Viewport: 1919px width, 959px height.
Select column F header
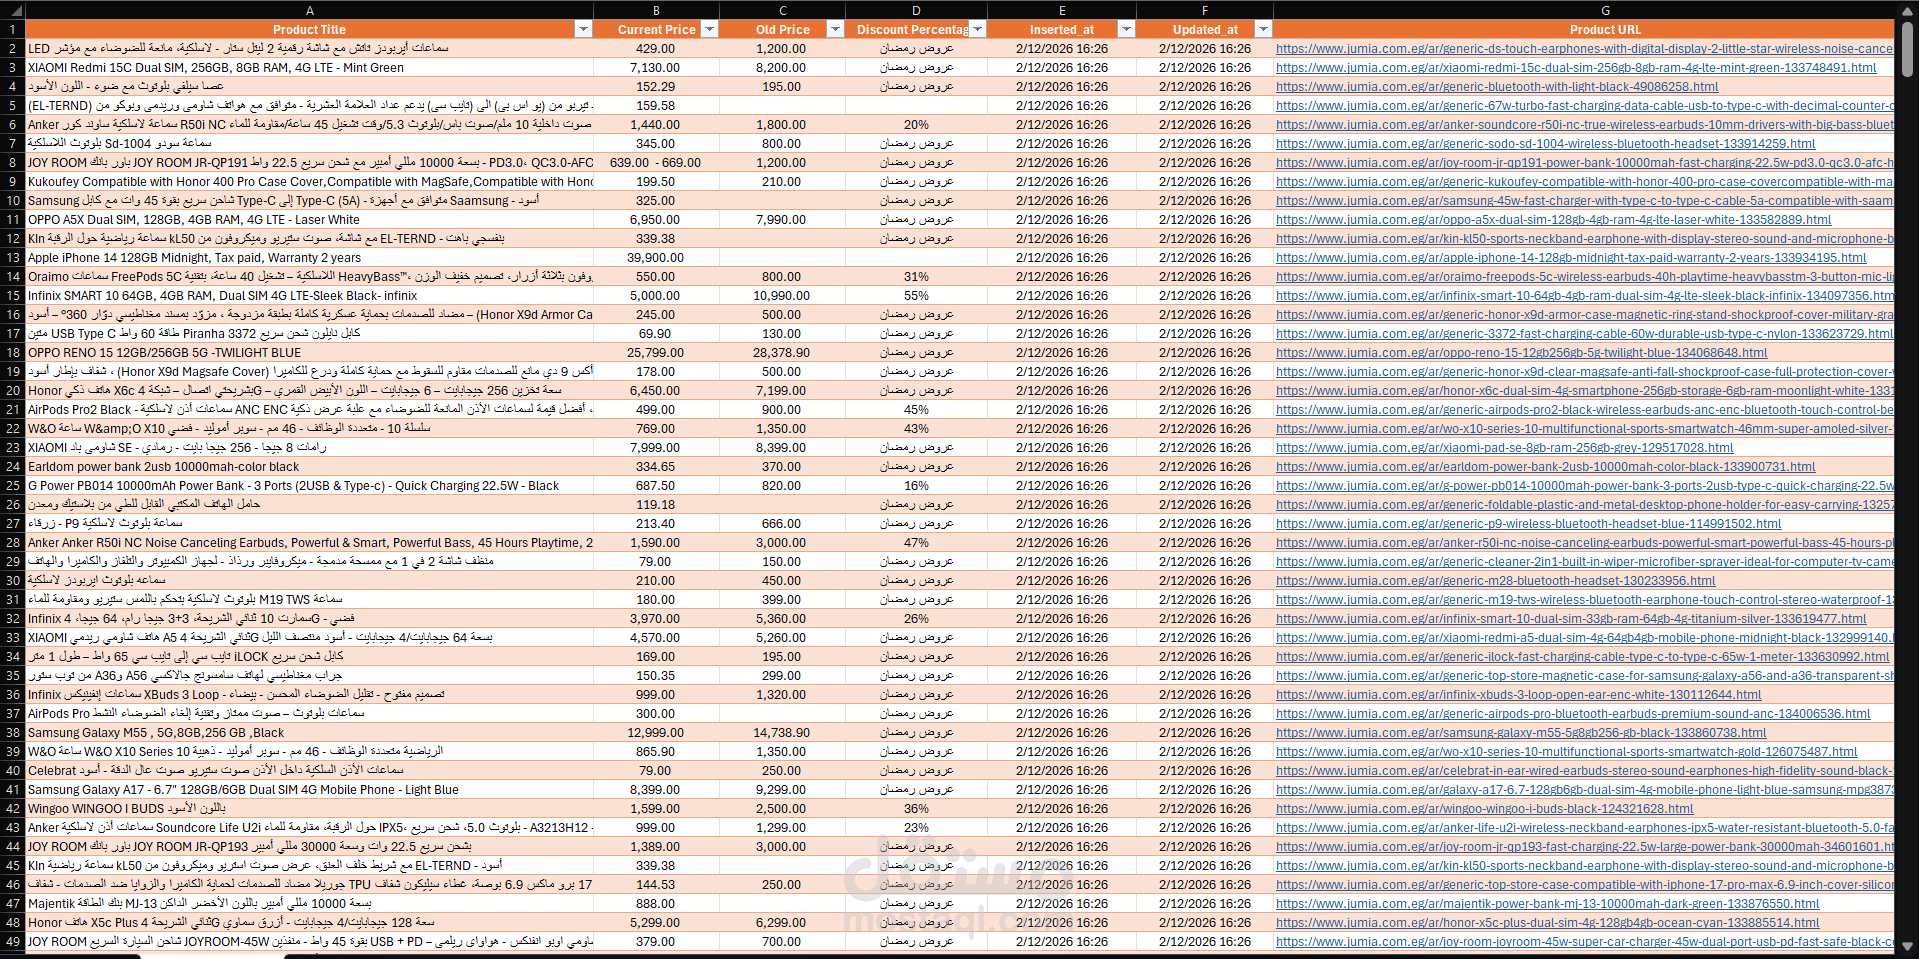[1205, 10]
